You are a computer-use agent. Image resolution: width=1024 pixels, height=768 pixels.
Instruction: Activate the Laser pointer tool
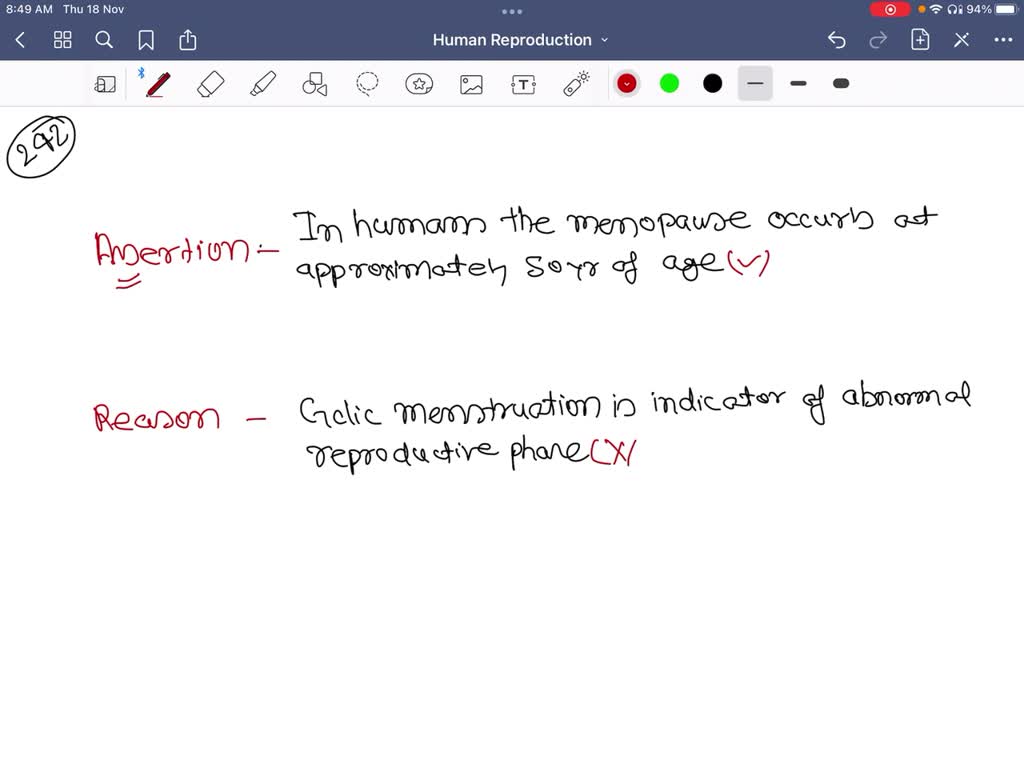coord(576,84)
